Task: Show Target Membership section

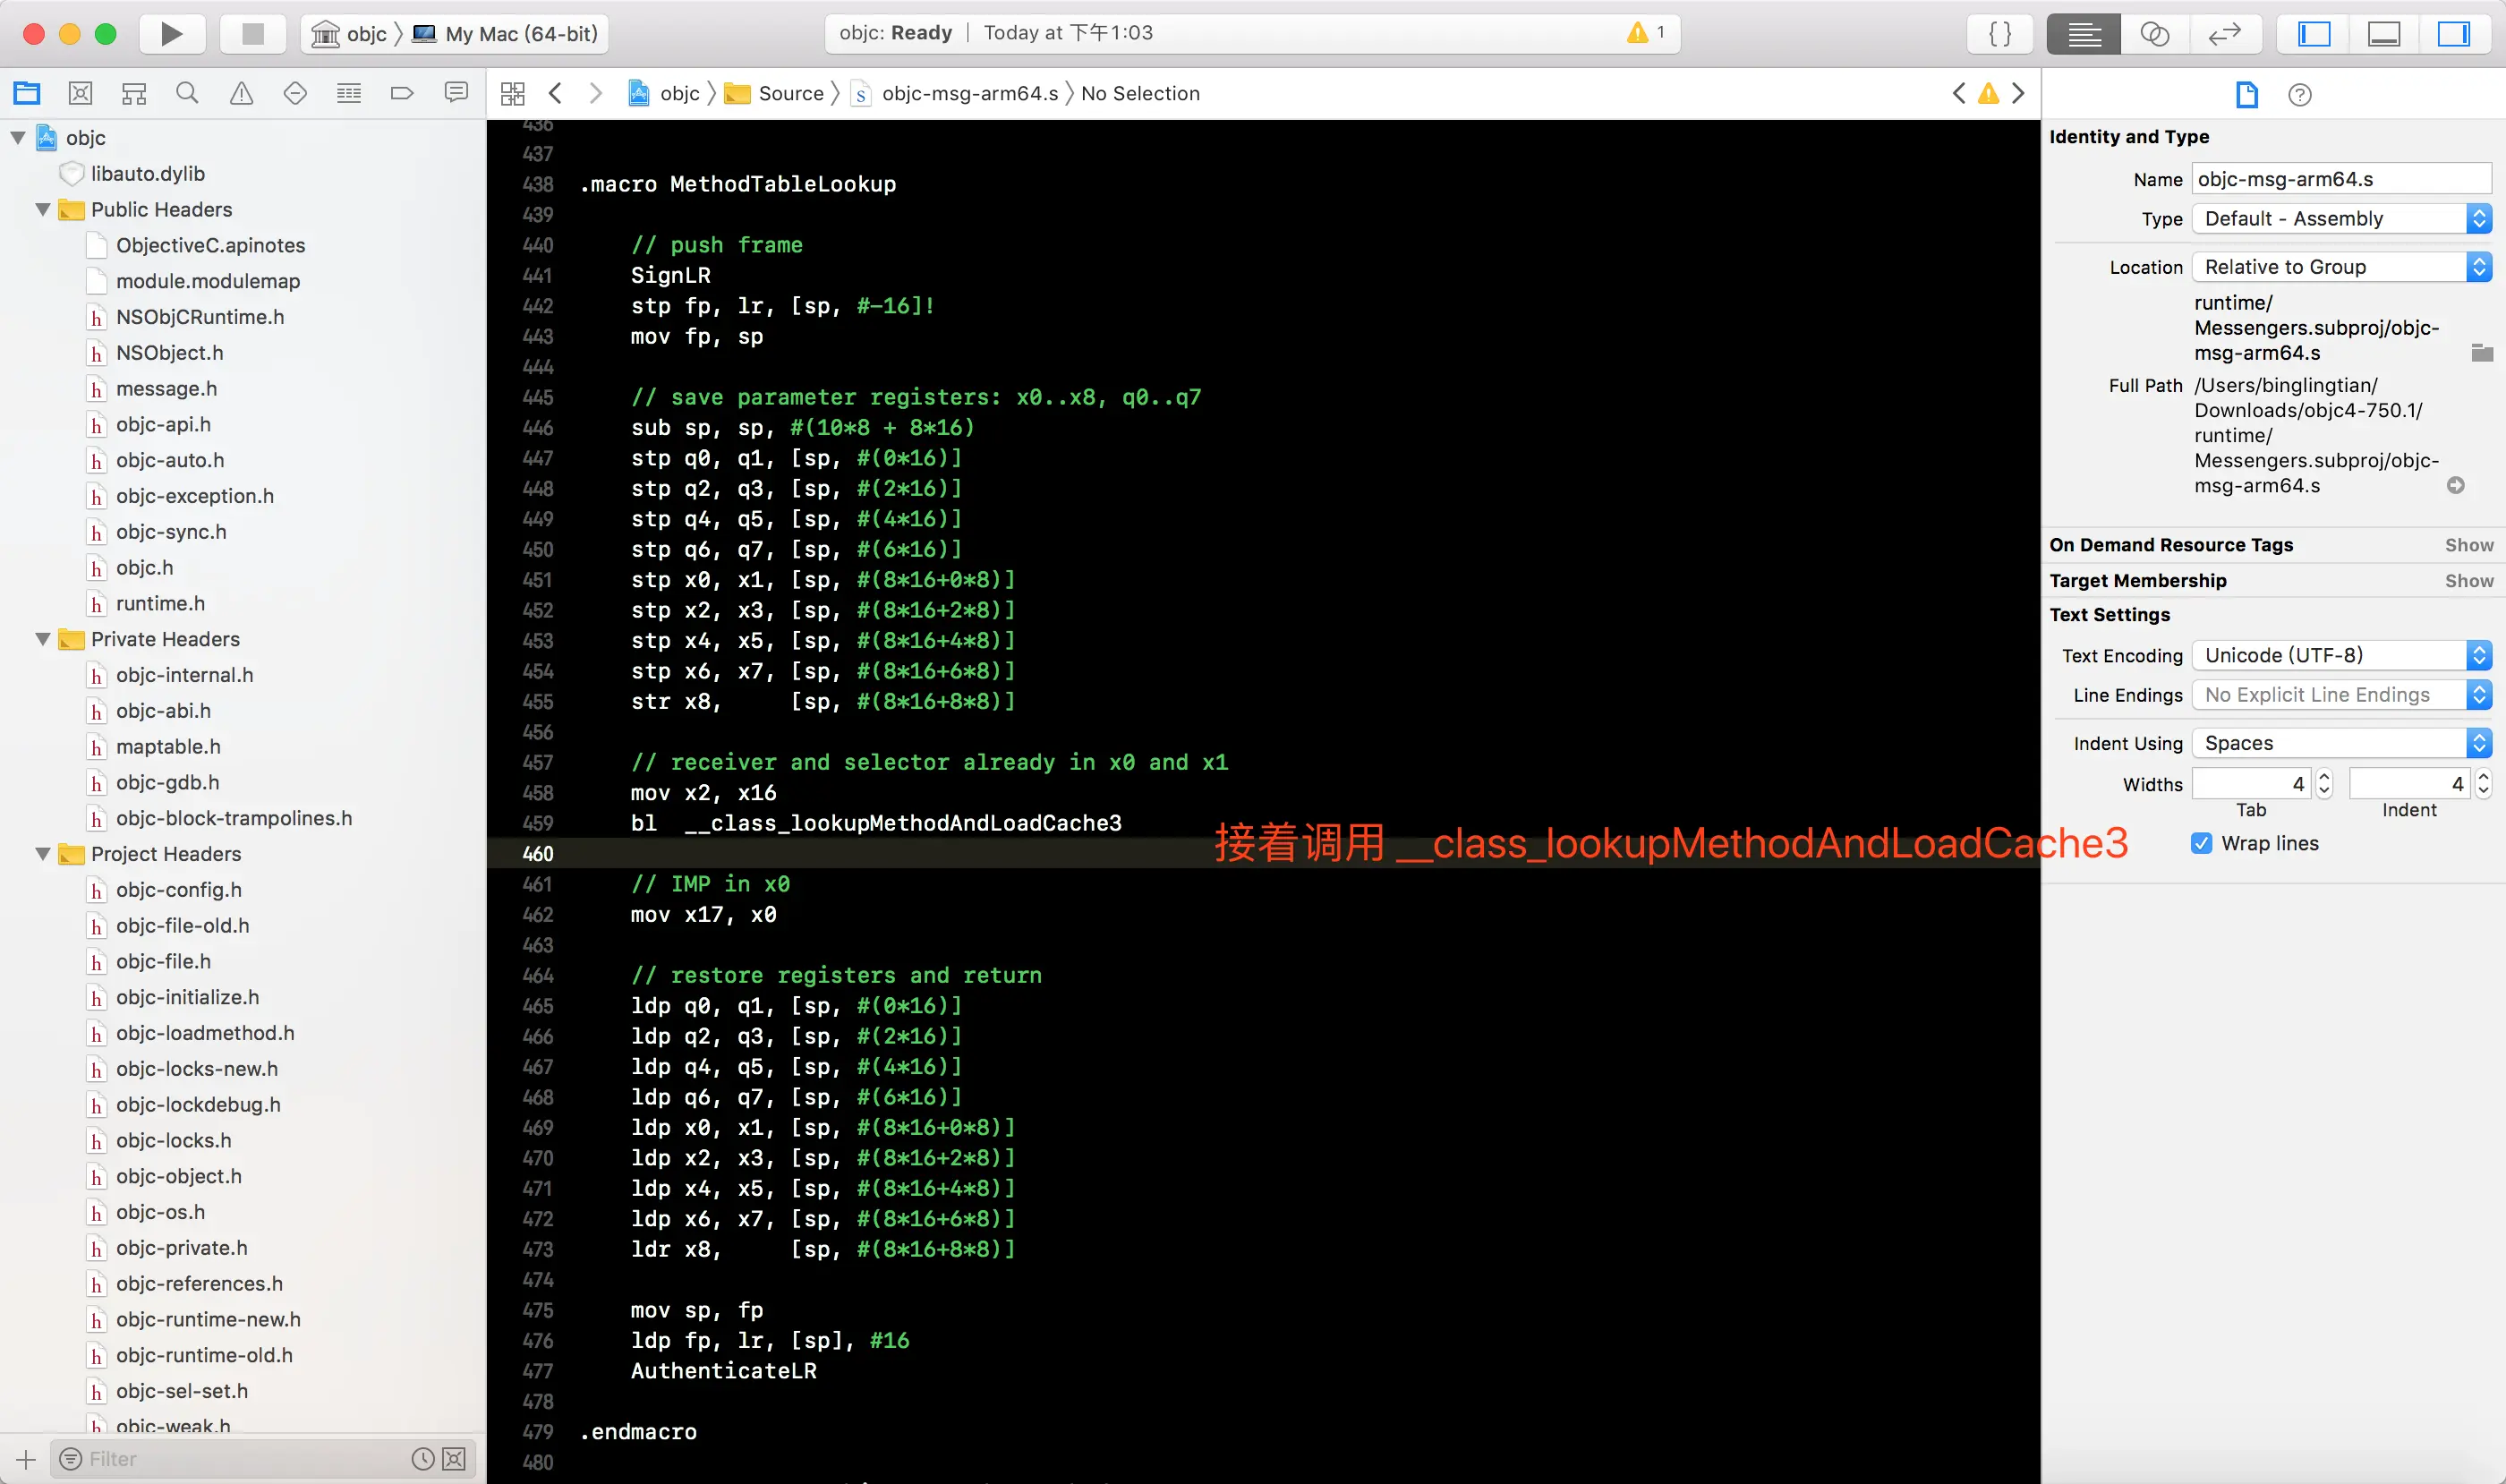Action: coord(2468,581)
